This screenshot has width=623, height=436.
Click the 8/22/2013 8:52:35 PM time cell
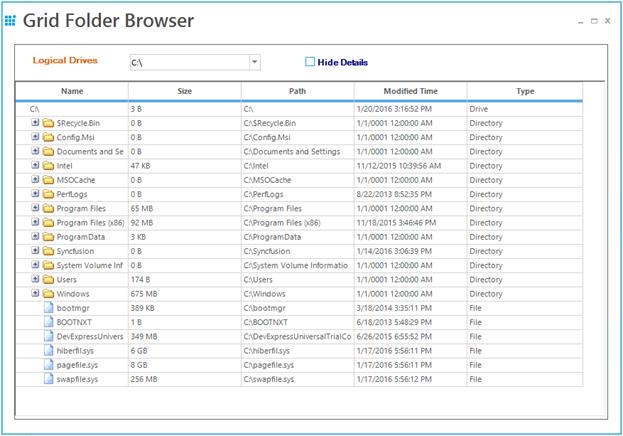[x=410, y=194]
